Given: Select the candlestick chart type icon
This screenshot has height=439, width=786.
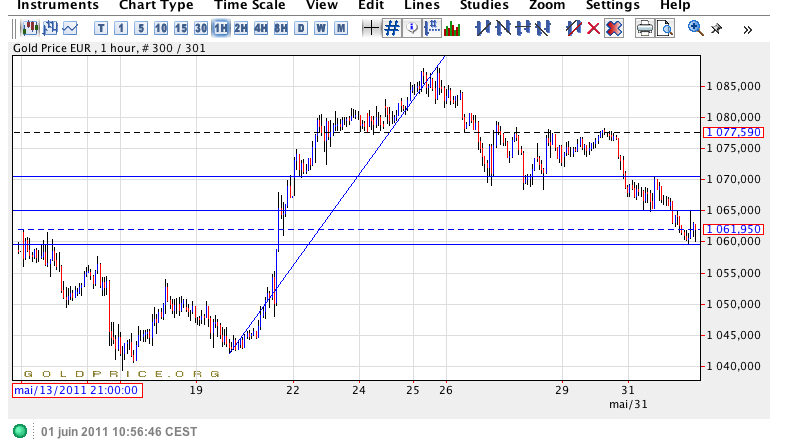Looking at the screenshot, I should tap(30, 28).
